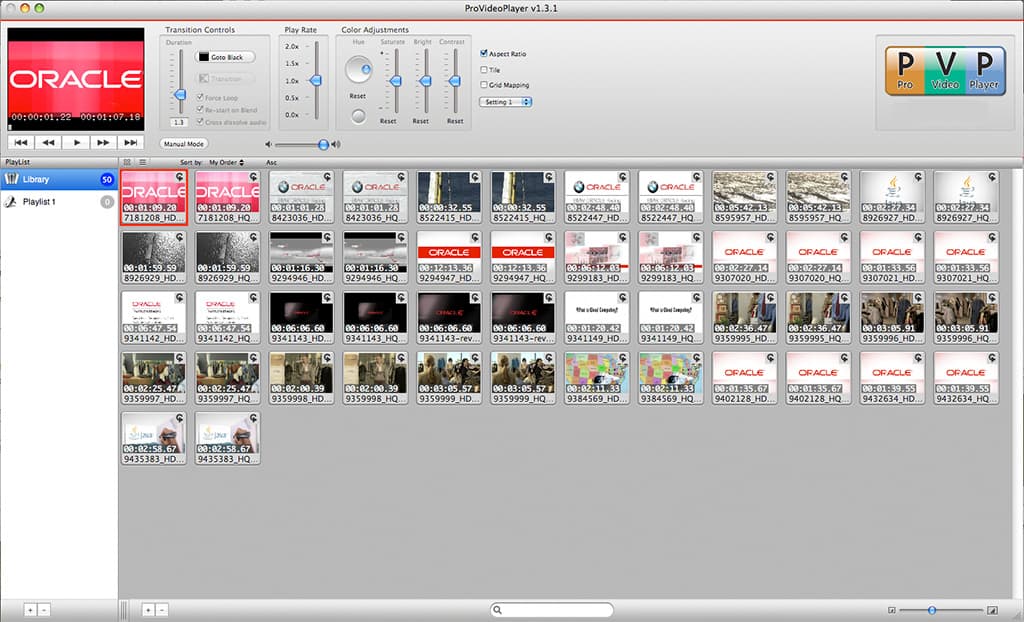
Task: Add a playlist with the sidebar plus button
Action: 30,610
